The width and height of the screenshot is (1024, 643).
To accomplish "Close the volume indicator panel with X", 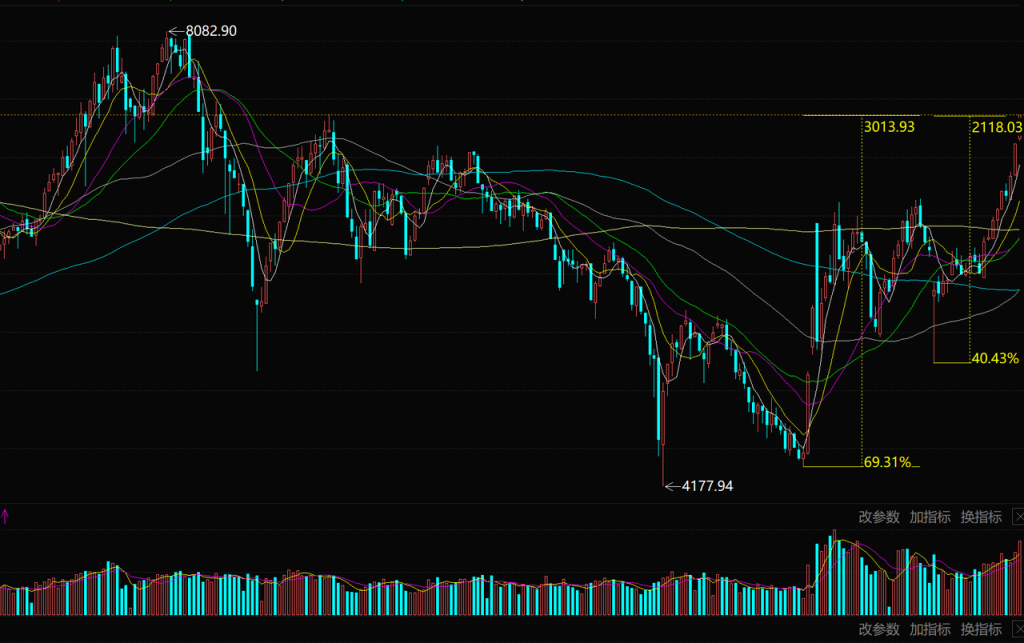I will click(1017, 517).
